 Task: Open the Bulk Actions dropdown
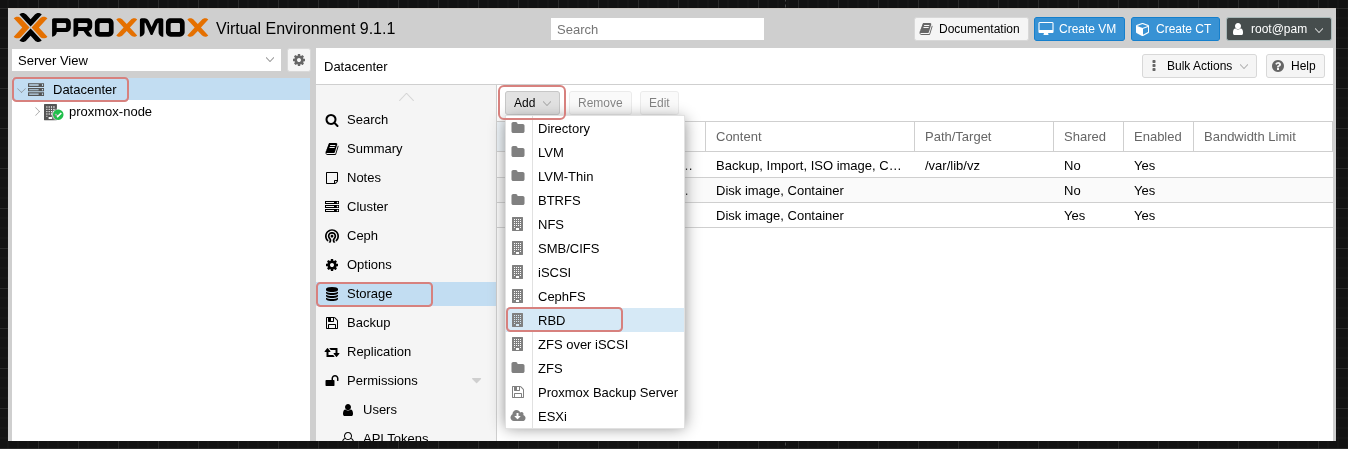(1199, 66)
